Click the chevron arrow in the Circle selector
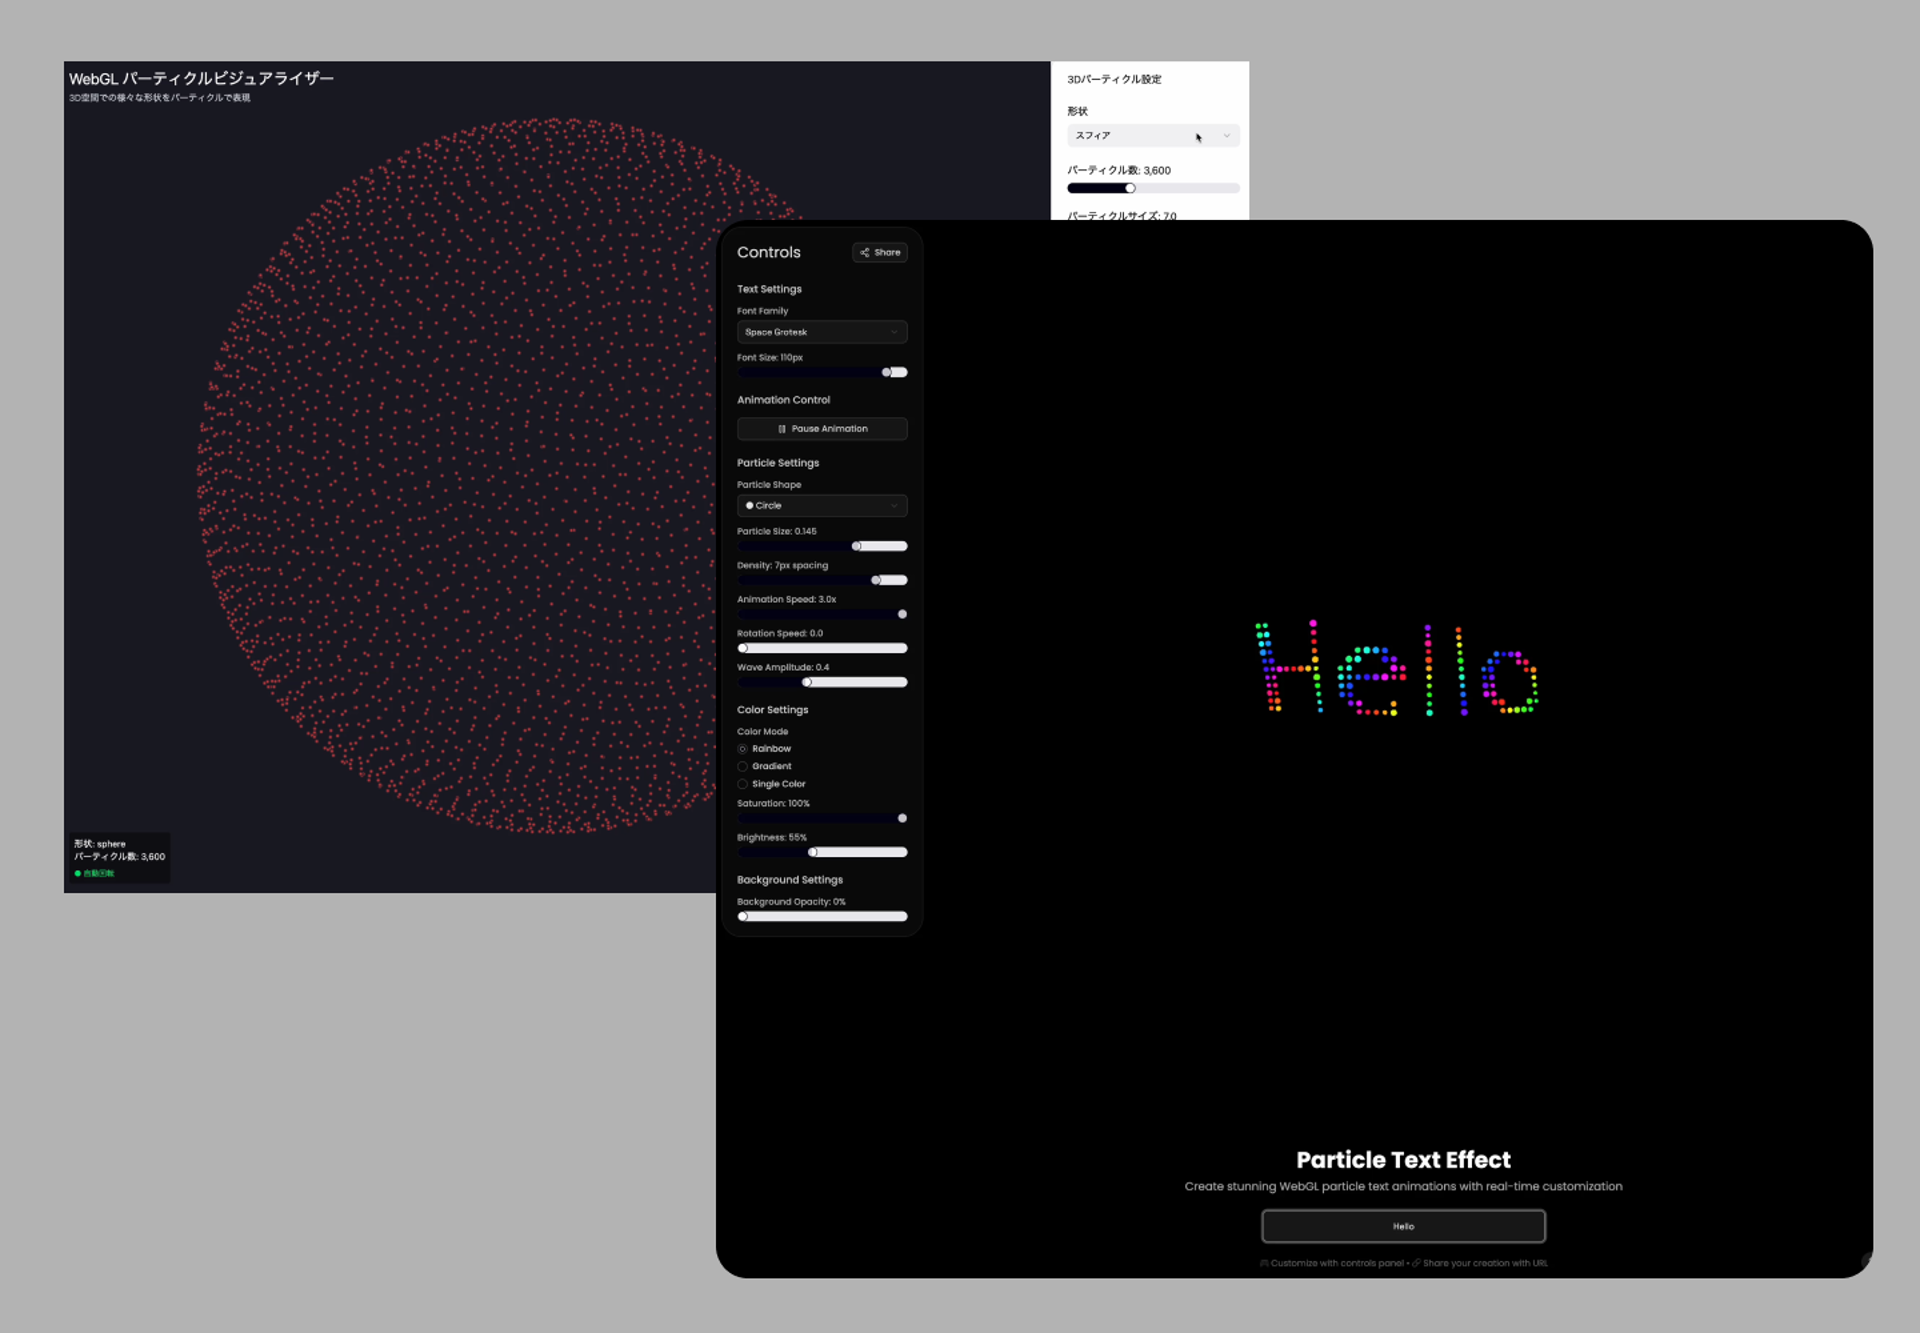Image resolution: width=1920 pixels, height=1333 pixels. coord(894,506)
